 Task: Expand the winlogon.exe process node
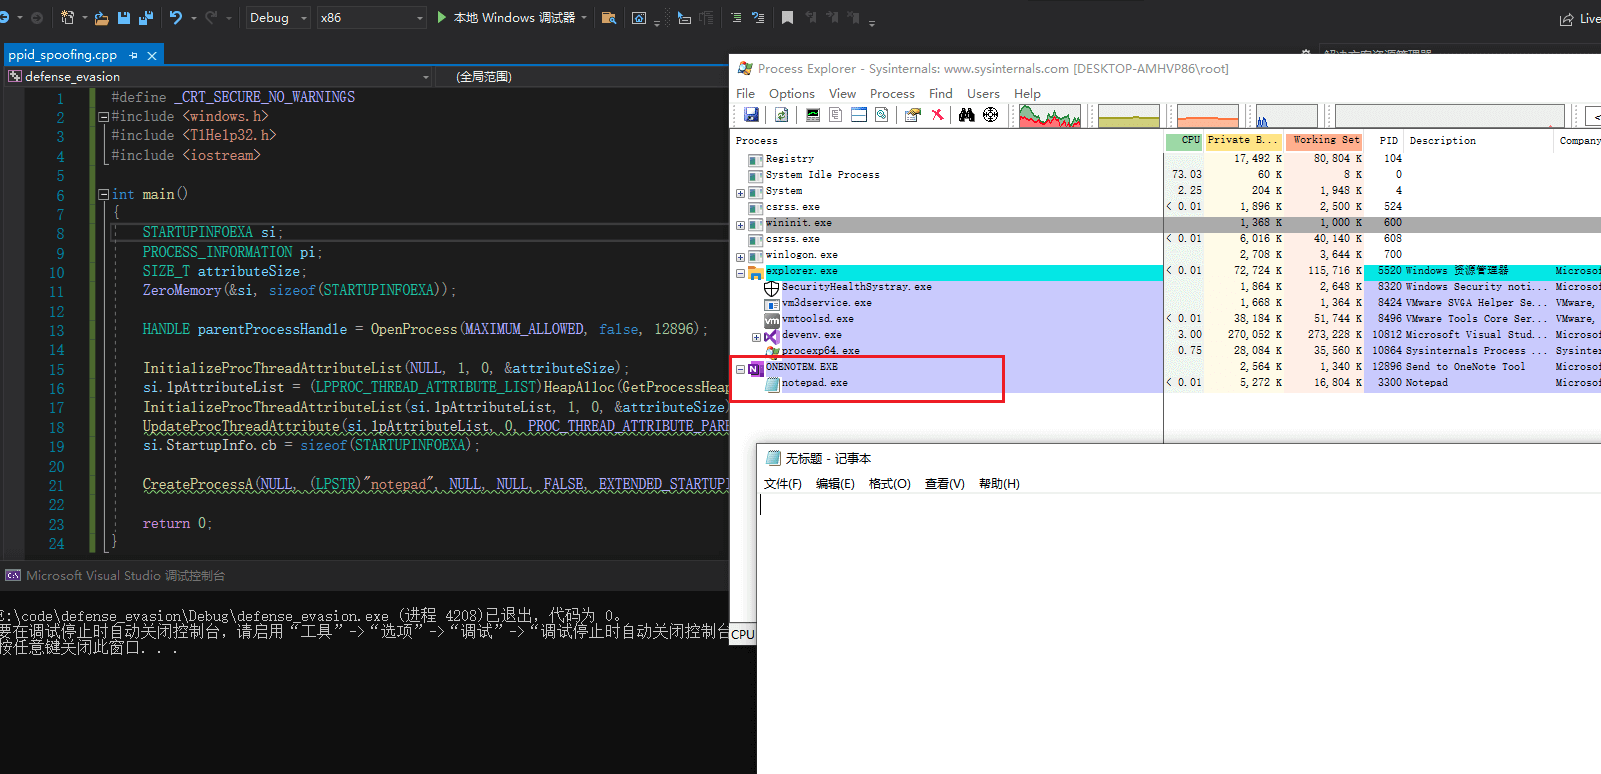point(740,257)
